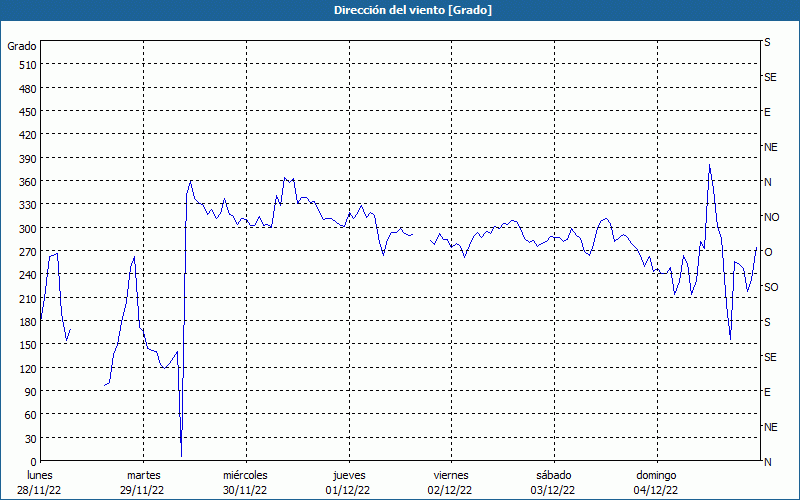
Task: Click the 270 degree axis label
Action: (x=28, y=252)
